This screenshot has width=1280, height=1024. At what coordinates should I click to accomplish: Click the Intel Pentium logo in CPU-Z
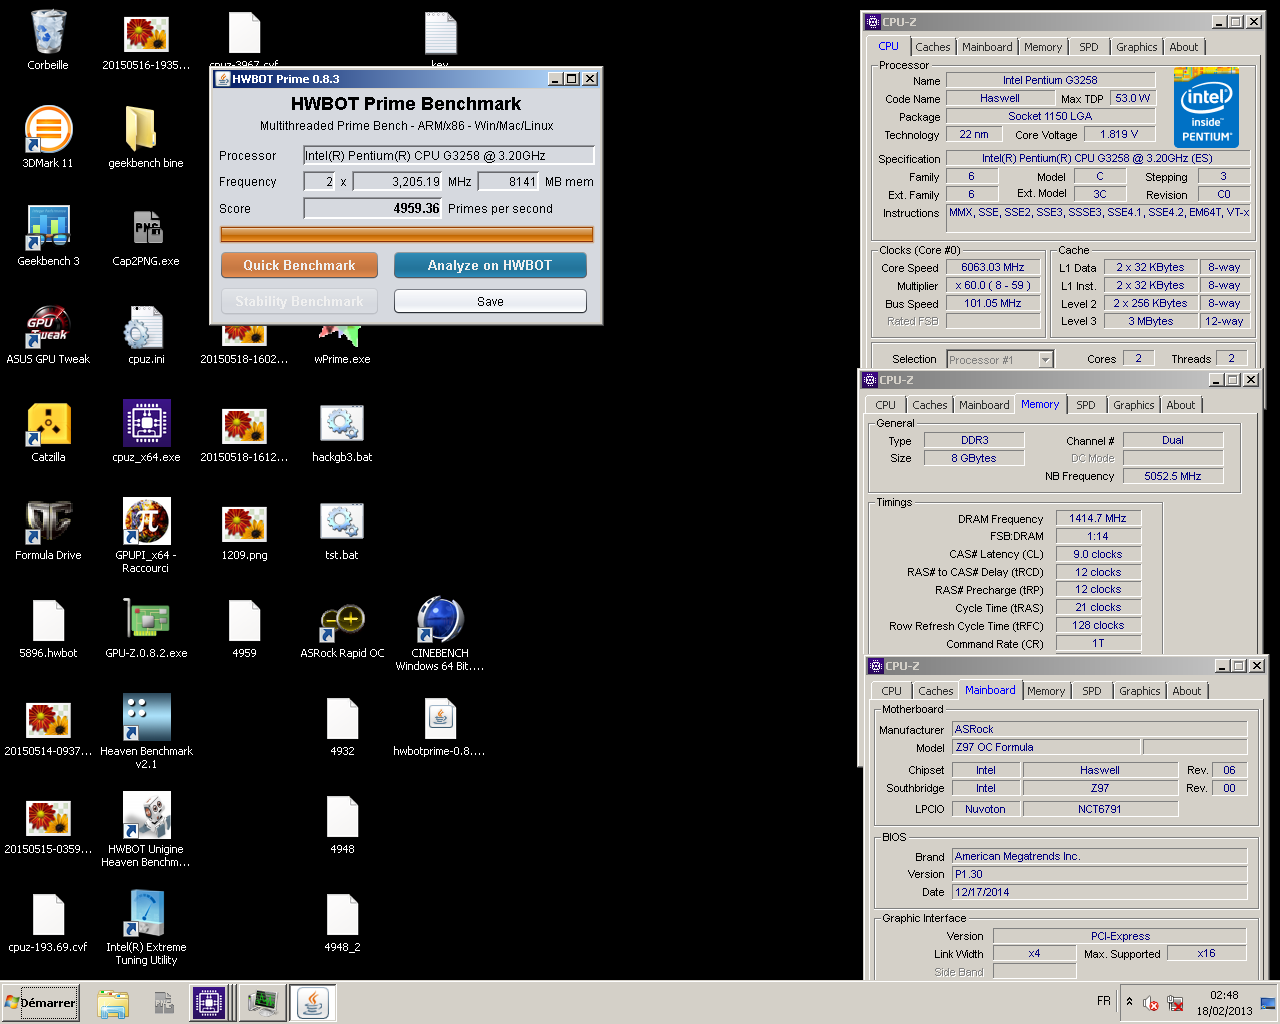coord(1206,107)
